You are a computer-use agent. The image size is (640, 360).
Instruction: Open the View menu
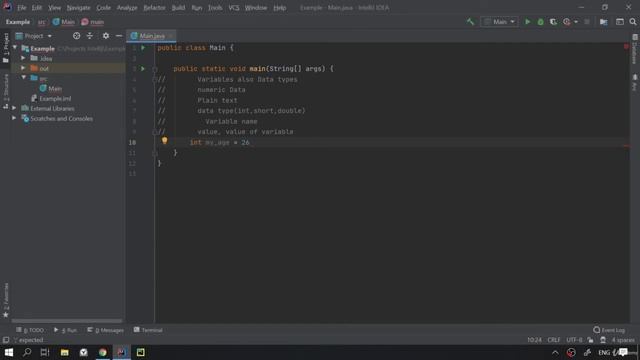click(x=54, y=8)
